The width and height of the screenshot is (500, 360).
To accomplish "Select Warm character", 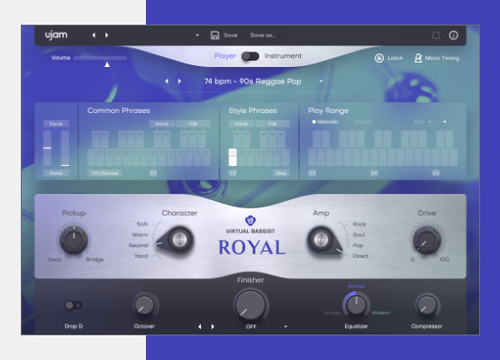I will click(140, 235).
